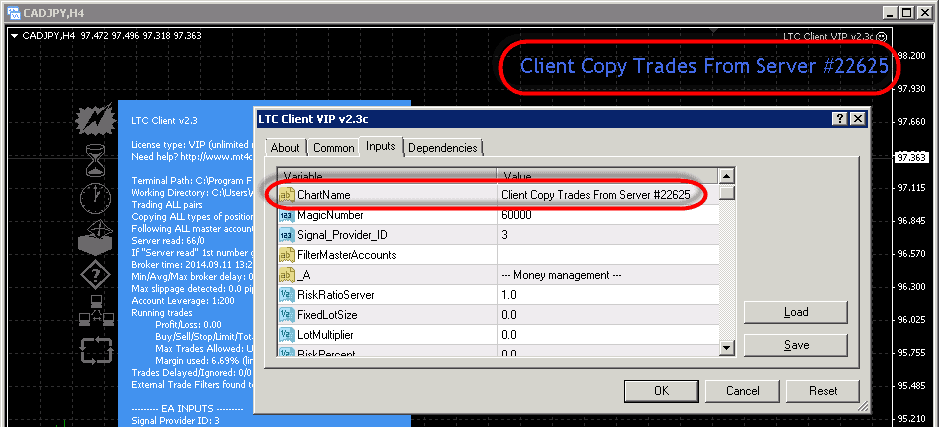Click the networked computers icon
This screenshot has width=939, height=427.
(x=95, y=313)
